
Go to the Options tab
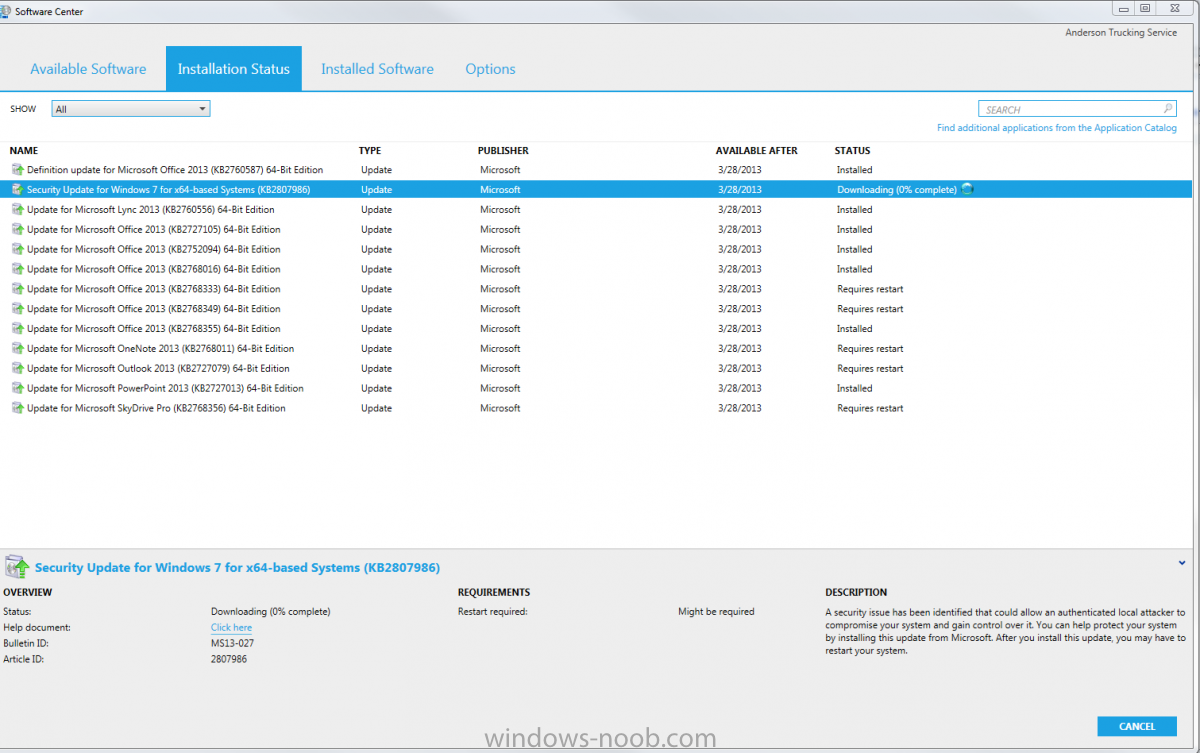click(x=490, y=69)
